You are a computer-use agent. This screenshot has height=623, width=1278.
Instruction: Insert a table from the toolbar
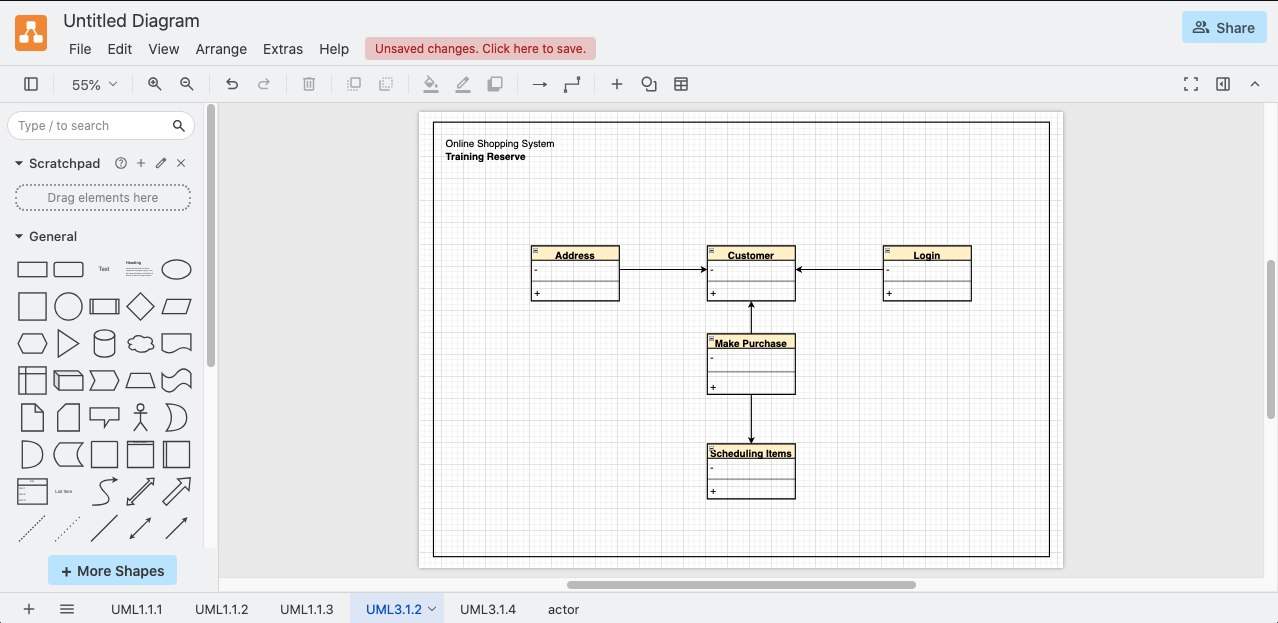pyautogui.click(x=681, y=85)
